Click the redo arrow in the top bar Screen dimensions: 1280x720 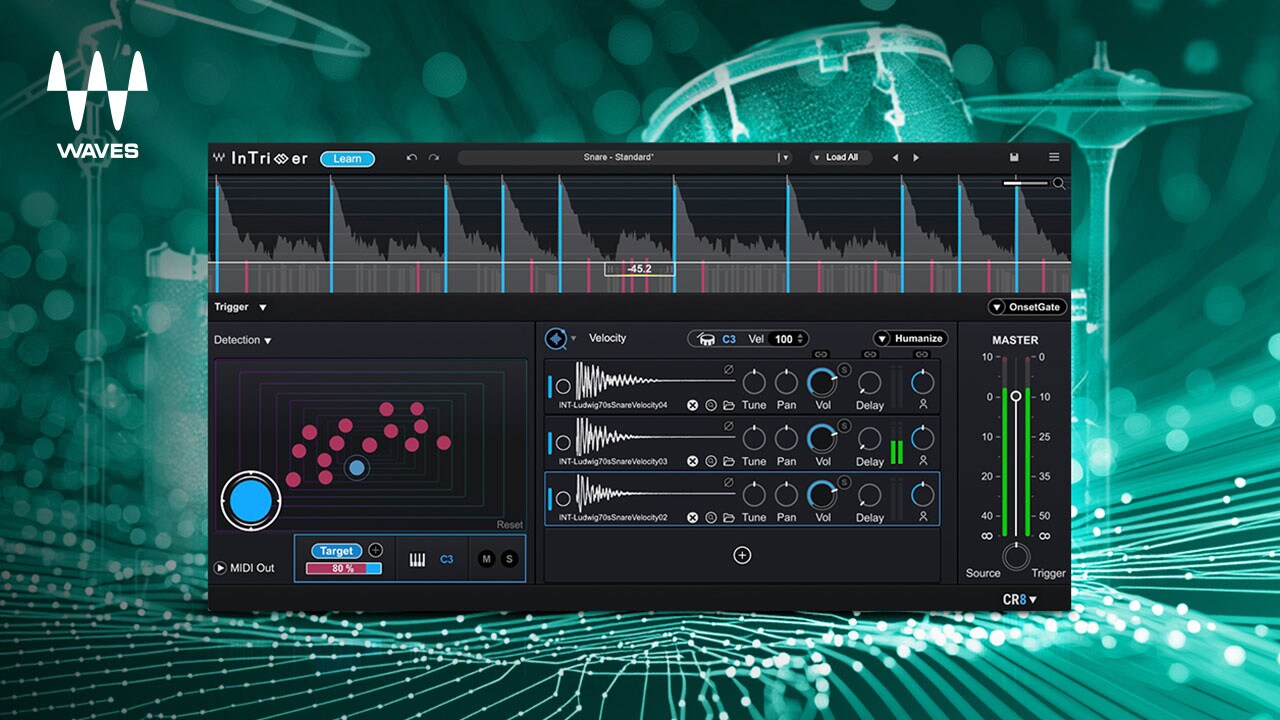click(x=434, y=158)
